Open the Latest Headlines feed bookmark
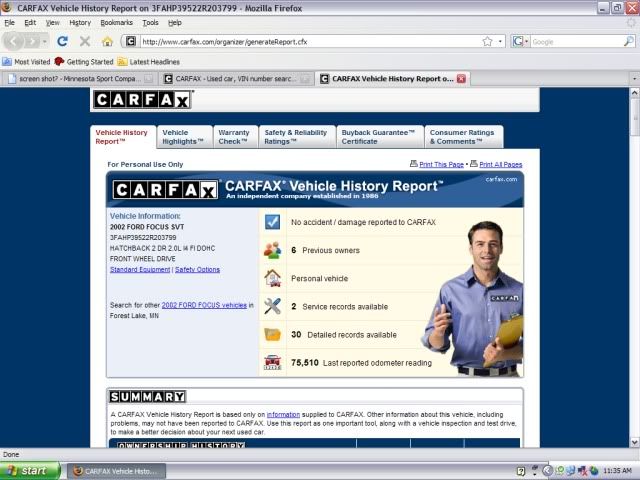 point(149,62)
